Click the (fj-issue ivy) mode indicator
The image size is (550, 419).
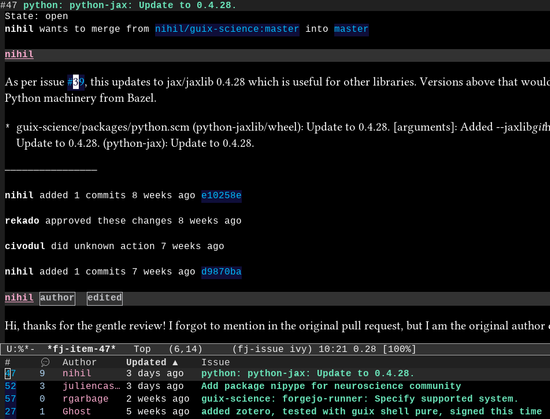(272, 349)
